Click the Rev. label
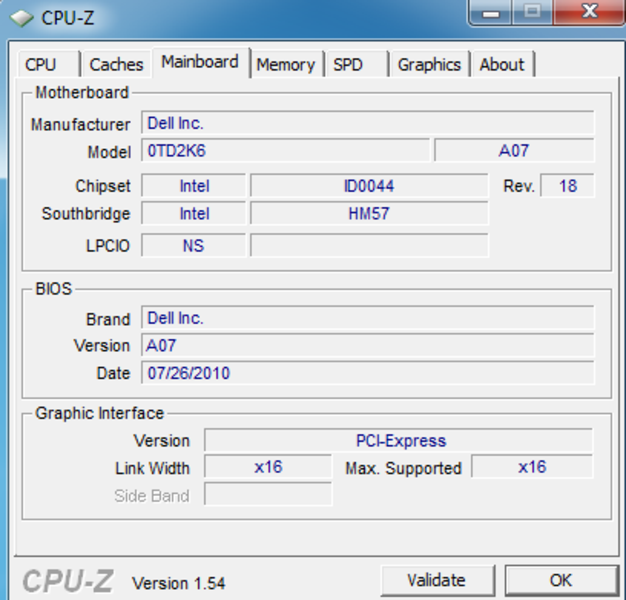Screen dimensions: 626x600 tap(519, 186)
